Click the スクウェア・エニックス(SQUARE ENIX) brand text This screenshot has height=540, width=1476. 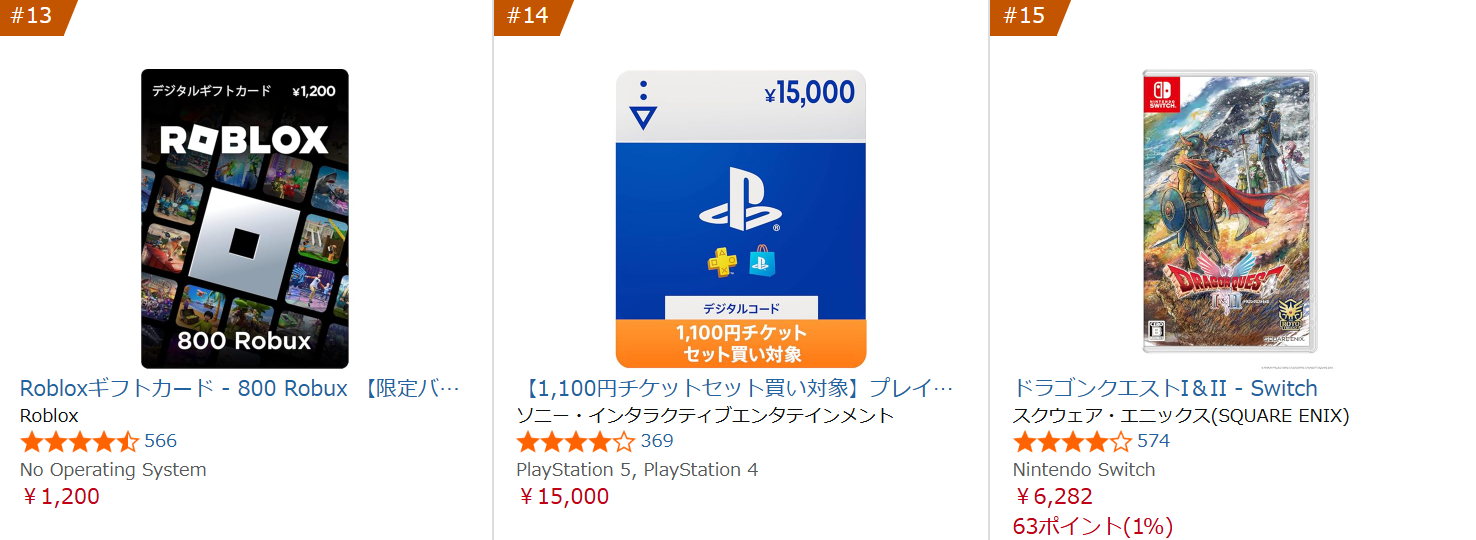pos(1181,415)
